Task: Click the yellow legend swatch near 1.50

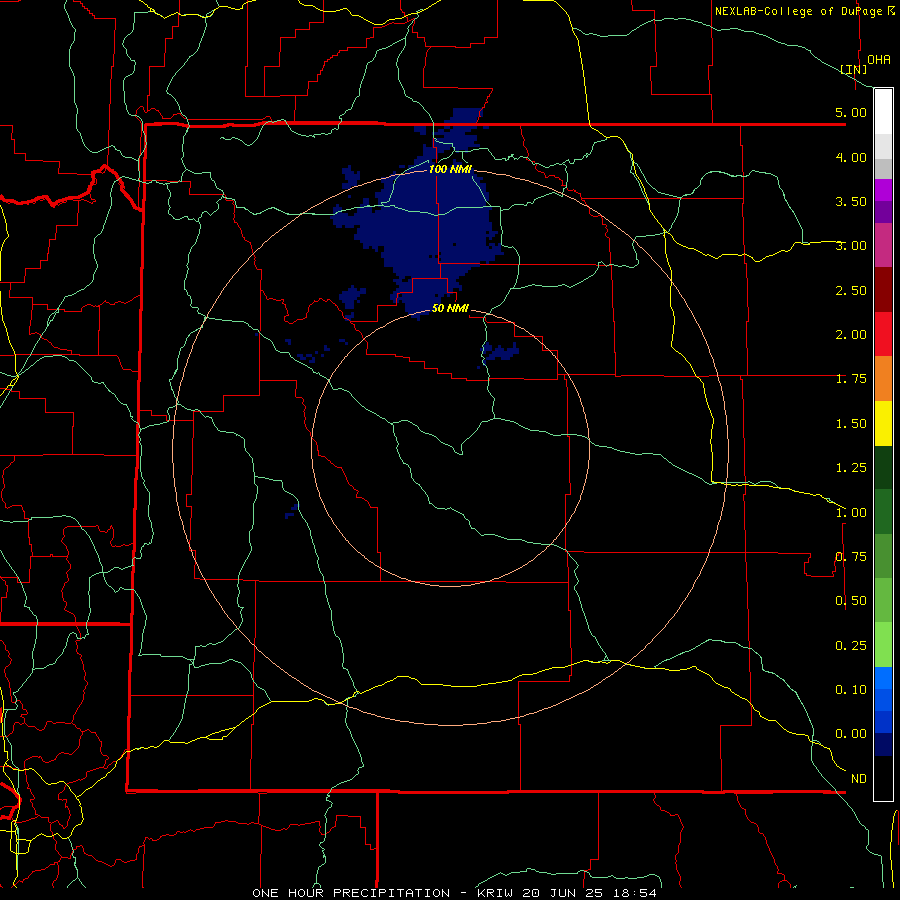Action: pyautogui.click(x=883, y=423)
